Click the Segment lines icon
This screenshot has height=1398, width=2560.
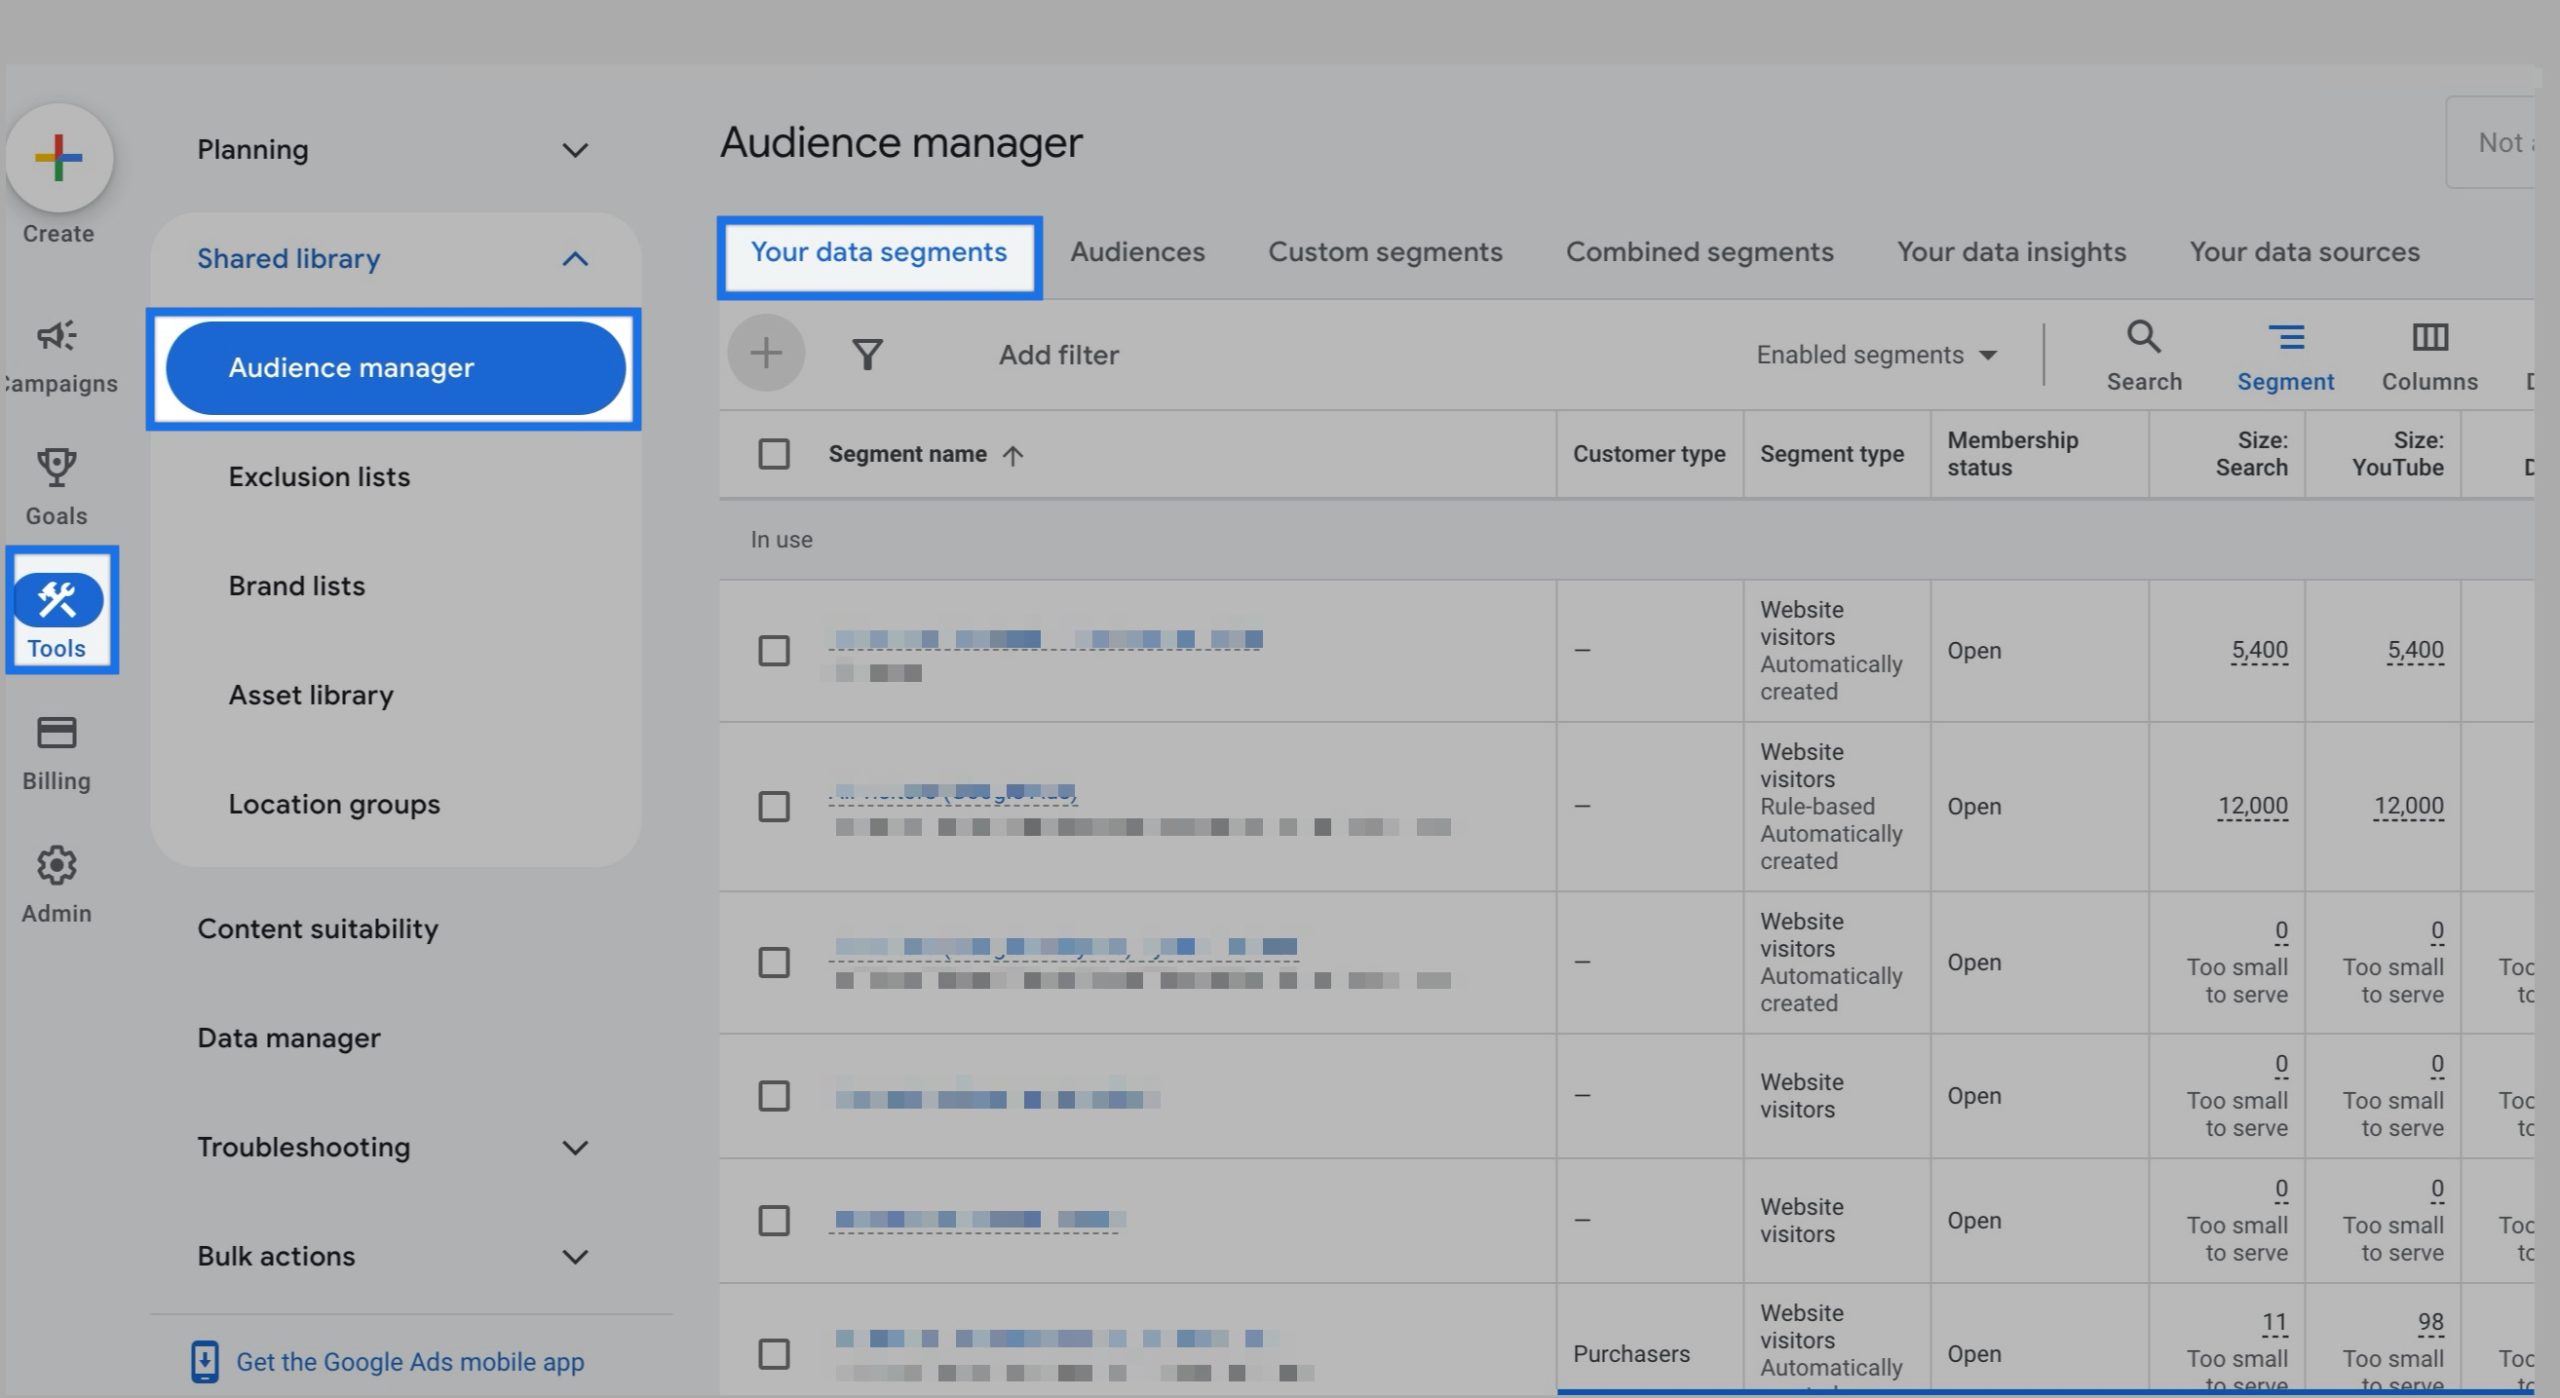2286,336
